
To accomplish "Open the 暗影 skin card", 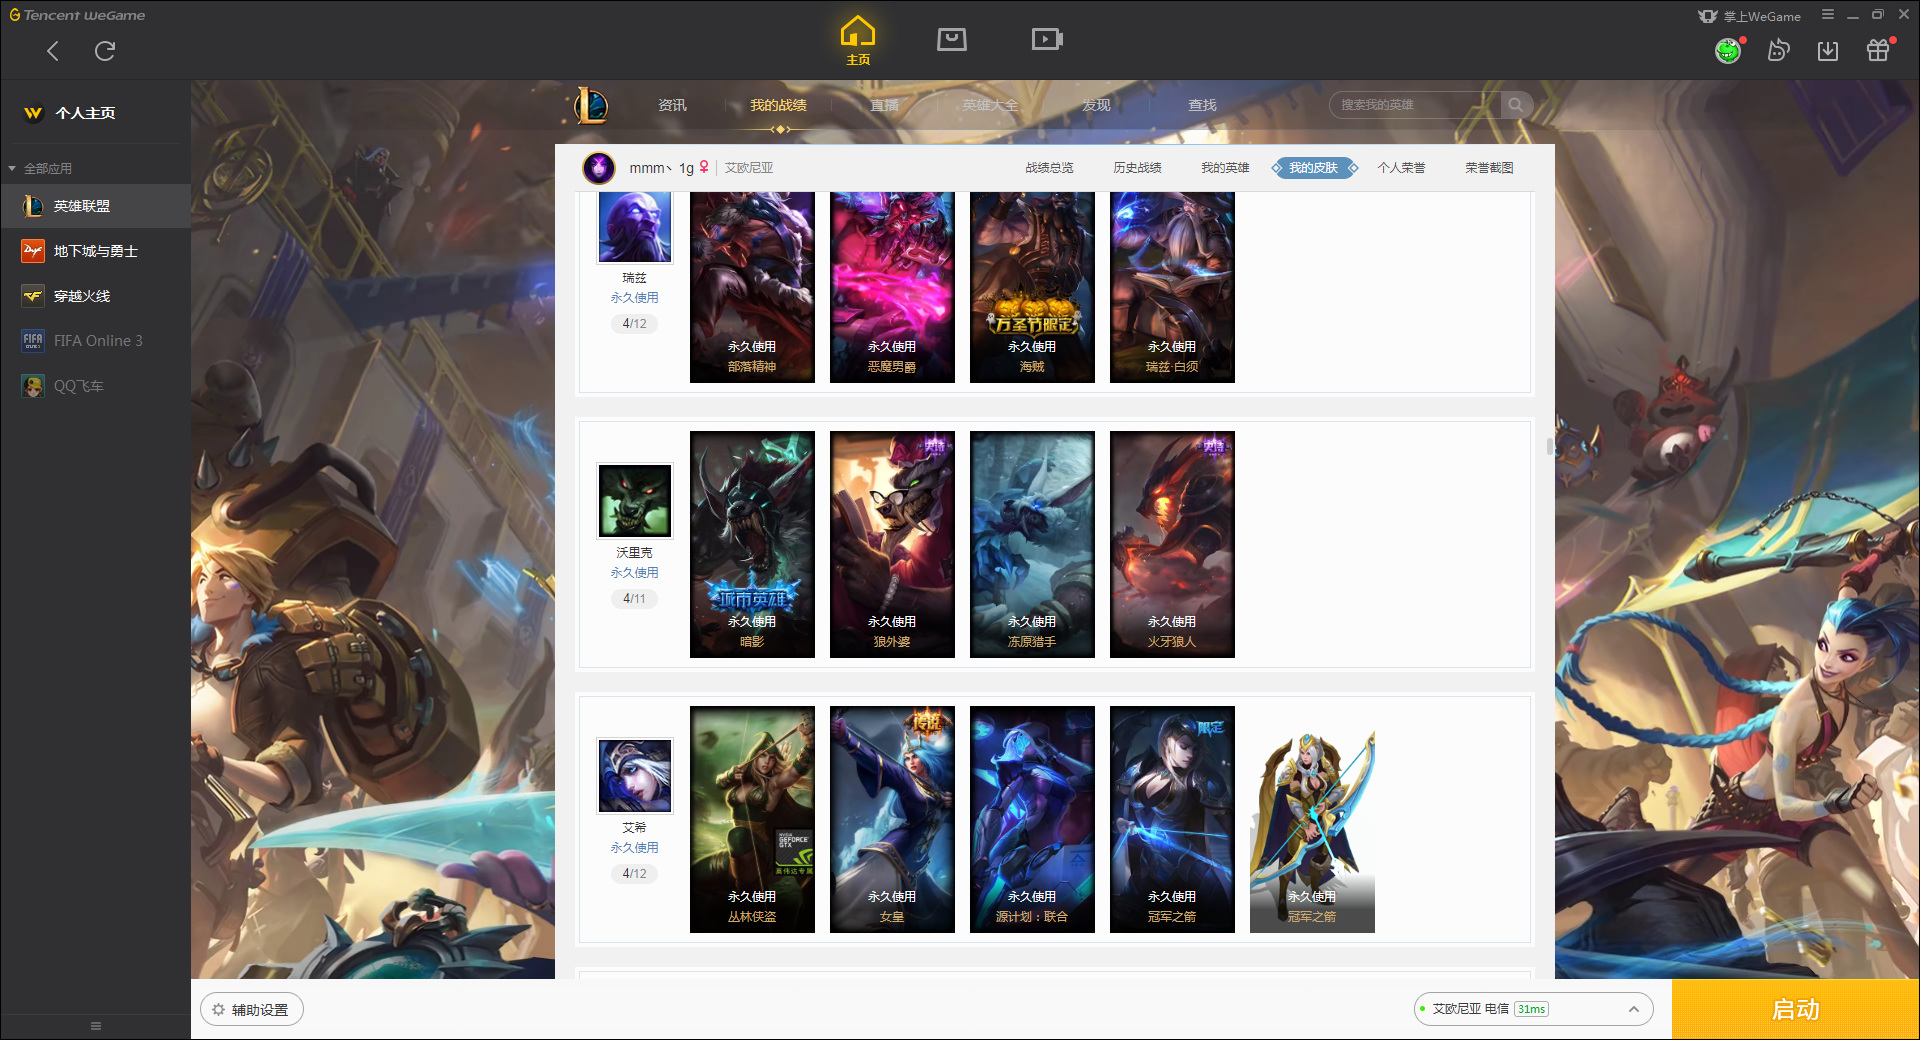I will click(752, 544).
